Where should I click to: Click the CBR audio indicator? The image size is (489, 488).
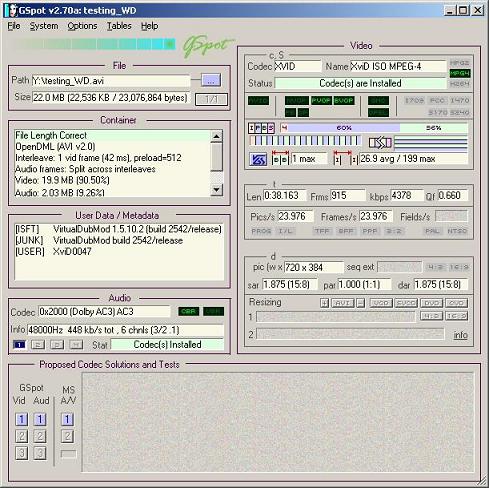(x=189, y=311)
